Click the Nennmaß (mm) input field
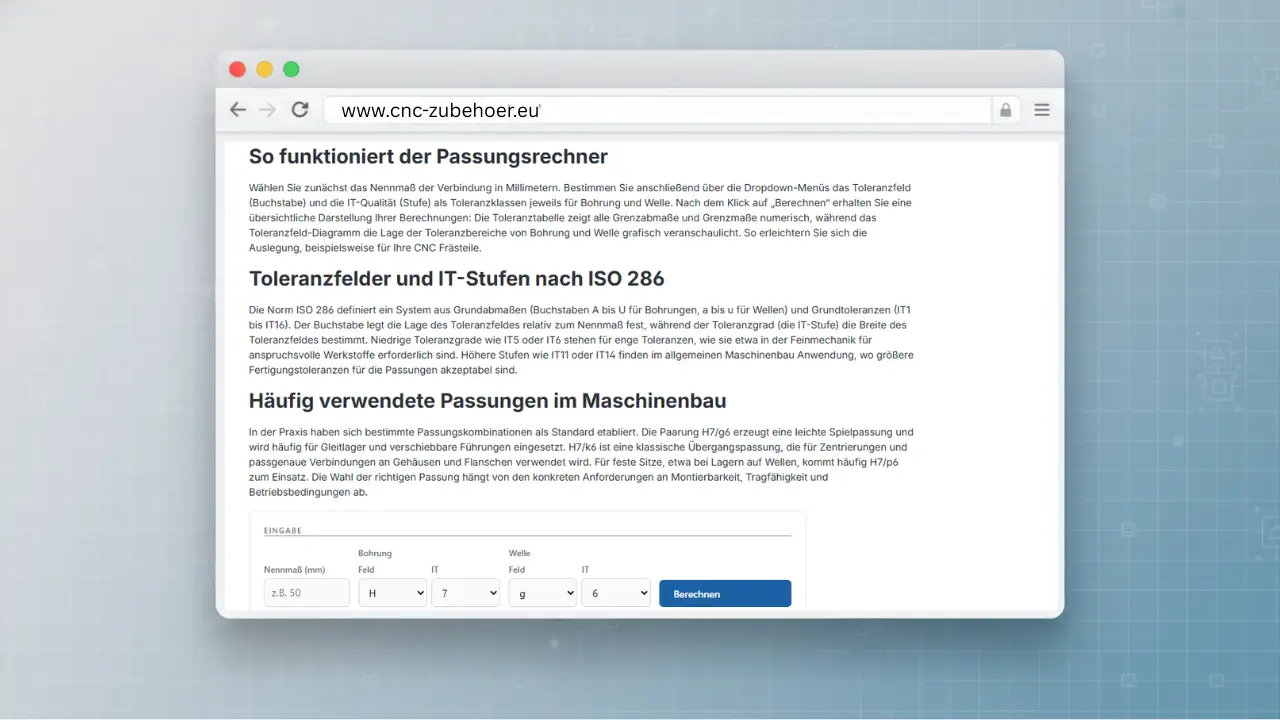This screenshot has height=720, width=1280. (x=309, y=593)
